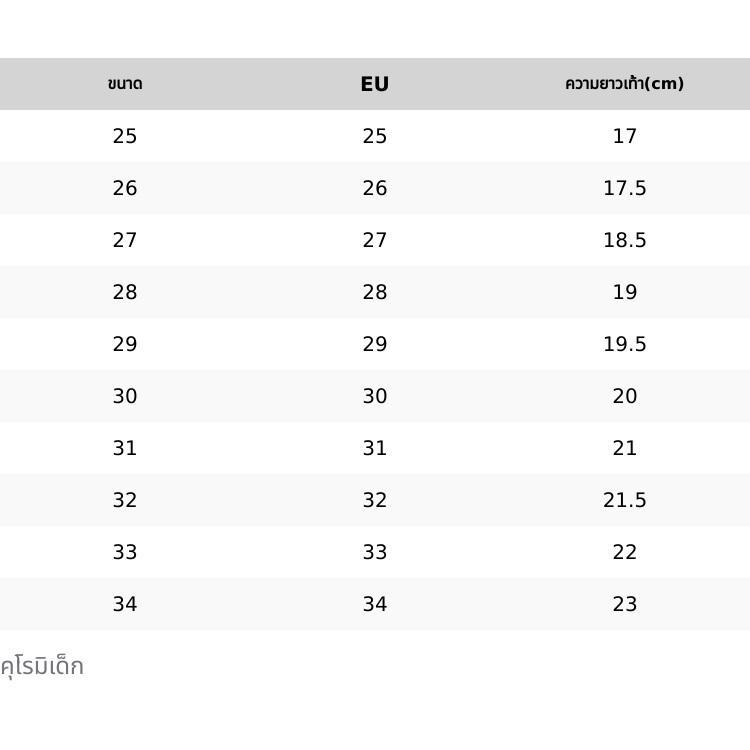Select the 20 cm length cell
Screen dimensions: 750x750
click(624, 396)
